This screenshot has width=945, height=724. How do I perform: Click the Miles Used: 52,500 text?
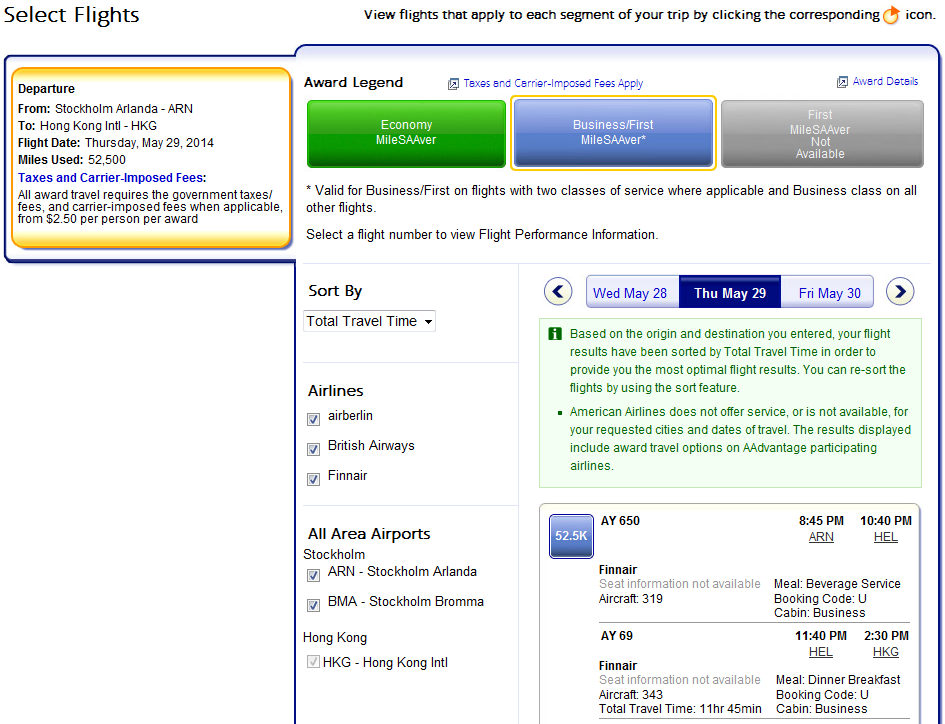(x=72, y=160)
